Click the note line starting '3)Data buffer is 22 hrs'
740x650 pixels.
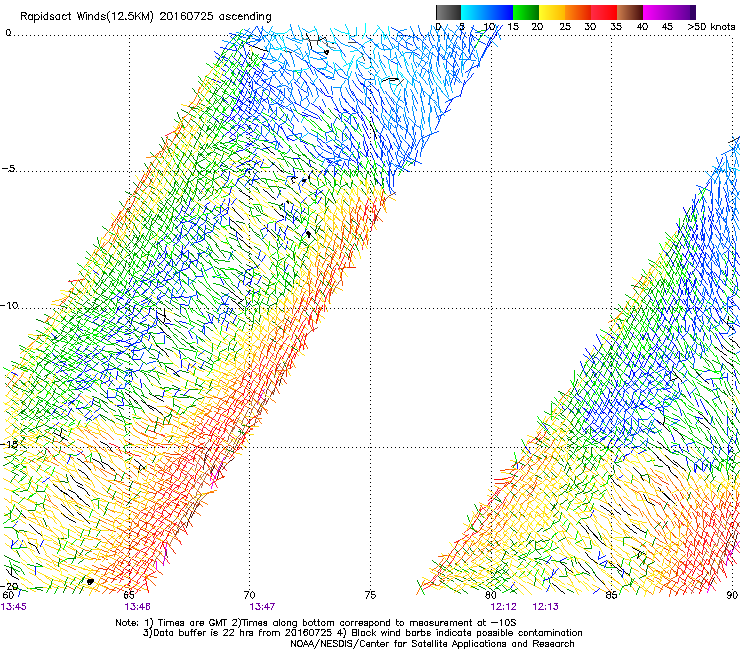pyautogui.click(x=362, y=633)
